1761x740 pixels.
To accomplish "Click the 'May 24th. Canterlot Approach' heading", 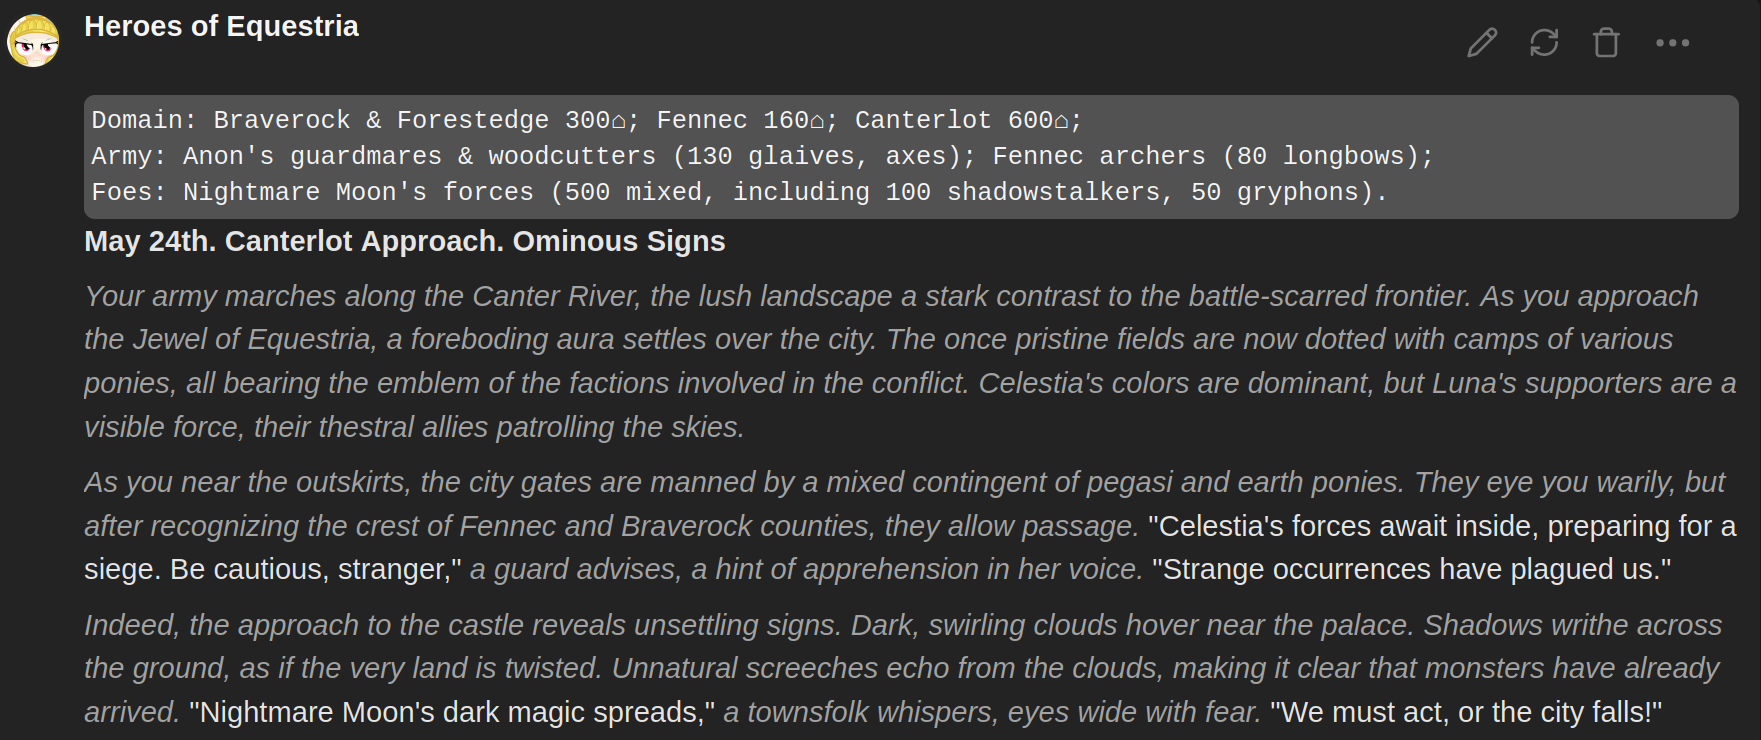I will [405, 241].
